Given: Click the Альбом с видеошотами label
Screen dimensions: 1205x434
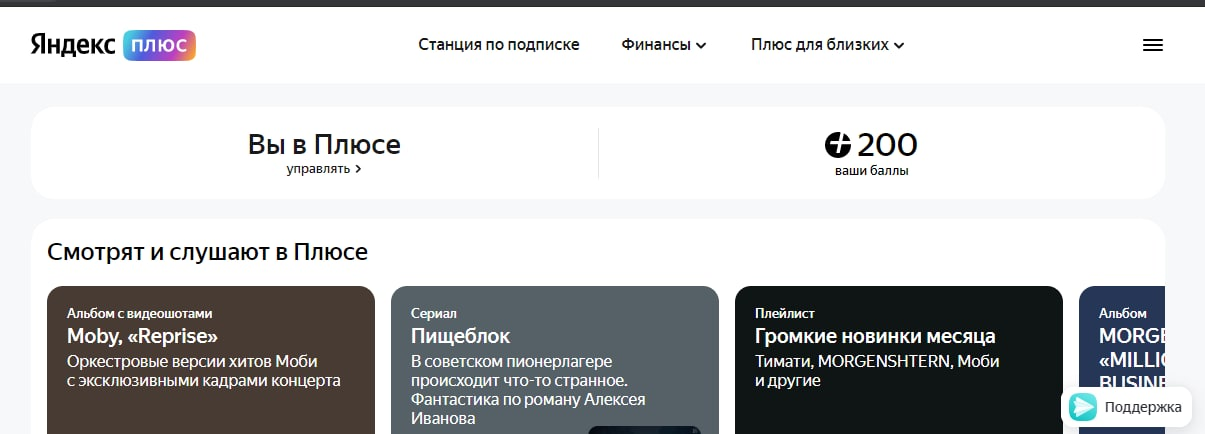Looking at the screenshot, I should pos(139,313).
